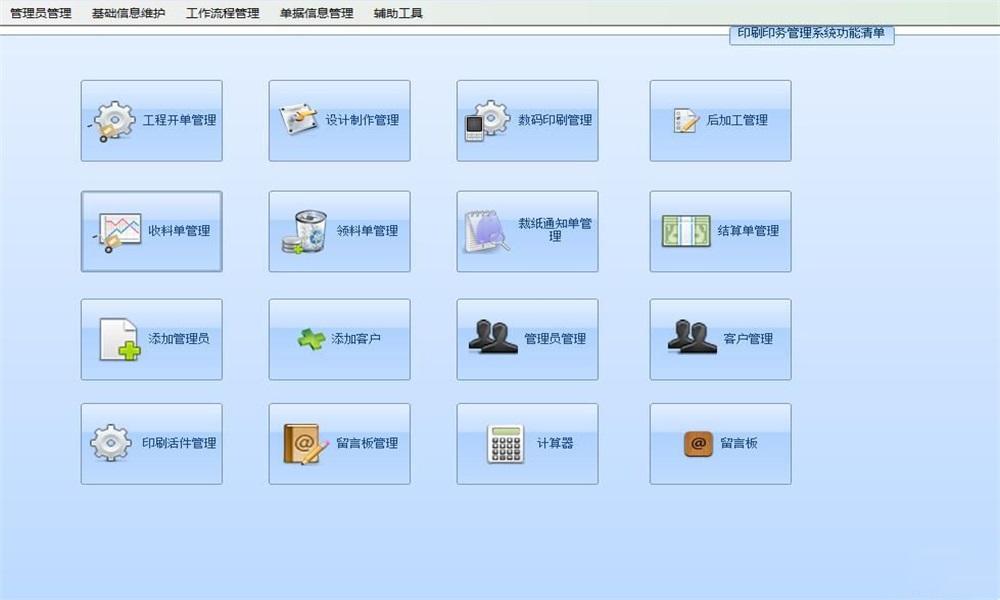Screen dimensions: 1000x600
Task: Click the 添加客户 green plus icon
Action: tap(312, 339)
